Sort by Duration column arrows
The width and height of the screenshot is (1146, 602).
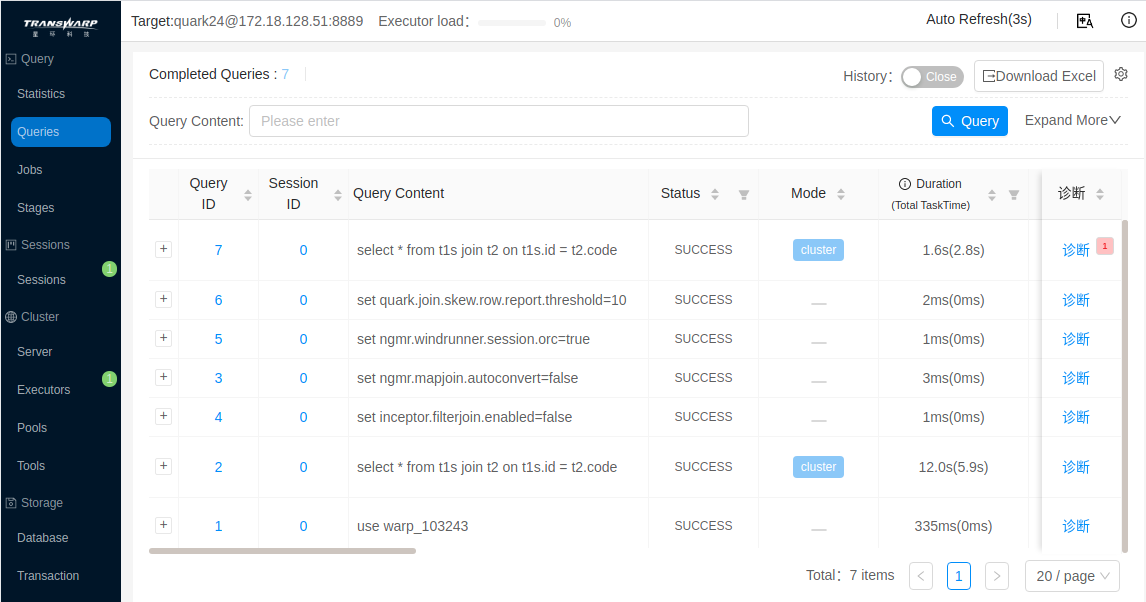992,194
